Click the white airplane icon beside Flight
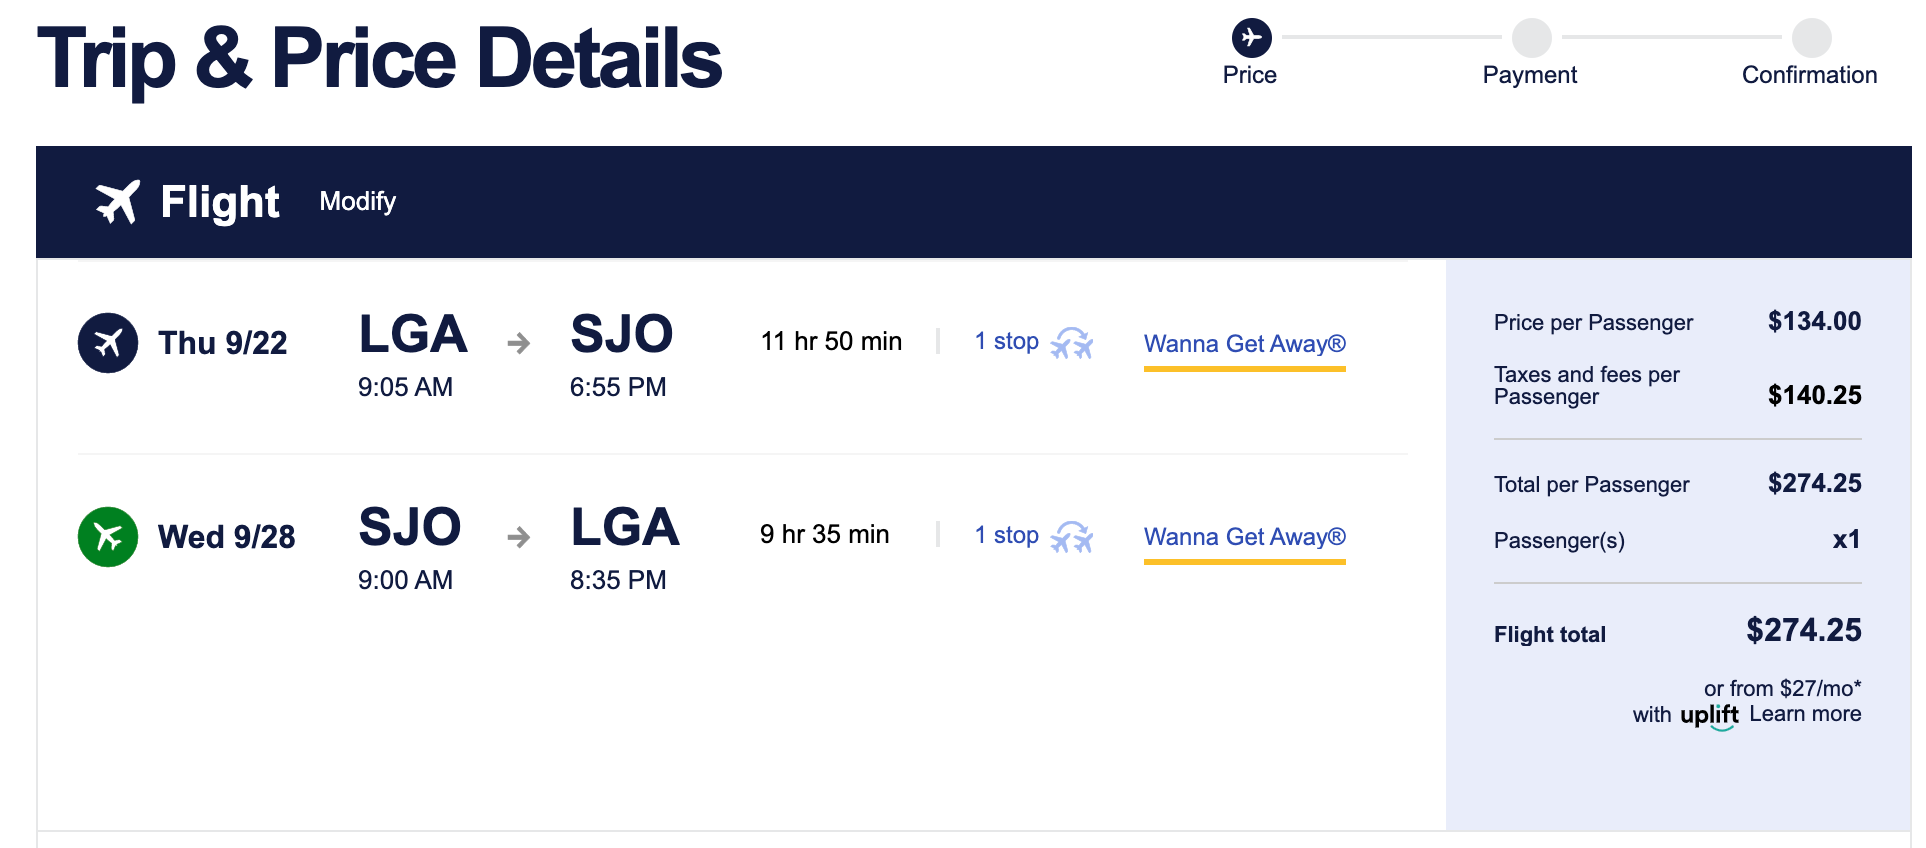The height and width of the screenshot is (848, 1926). (117, 202)
